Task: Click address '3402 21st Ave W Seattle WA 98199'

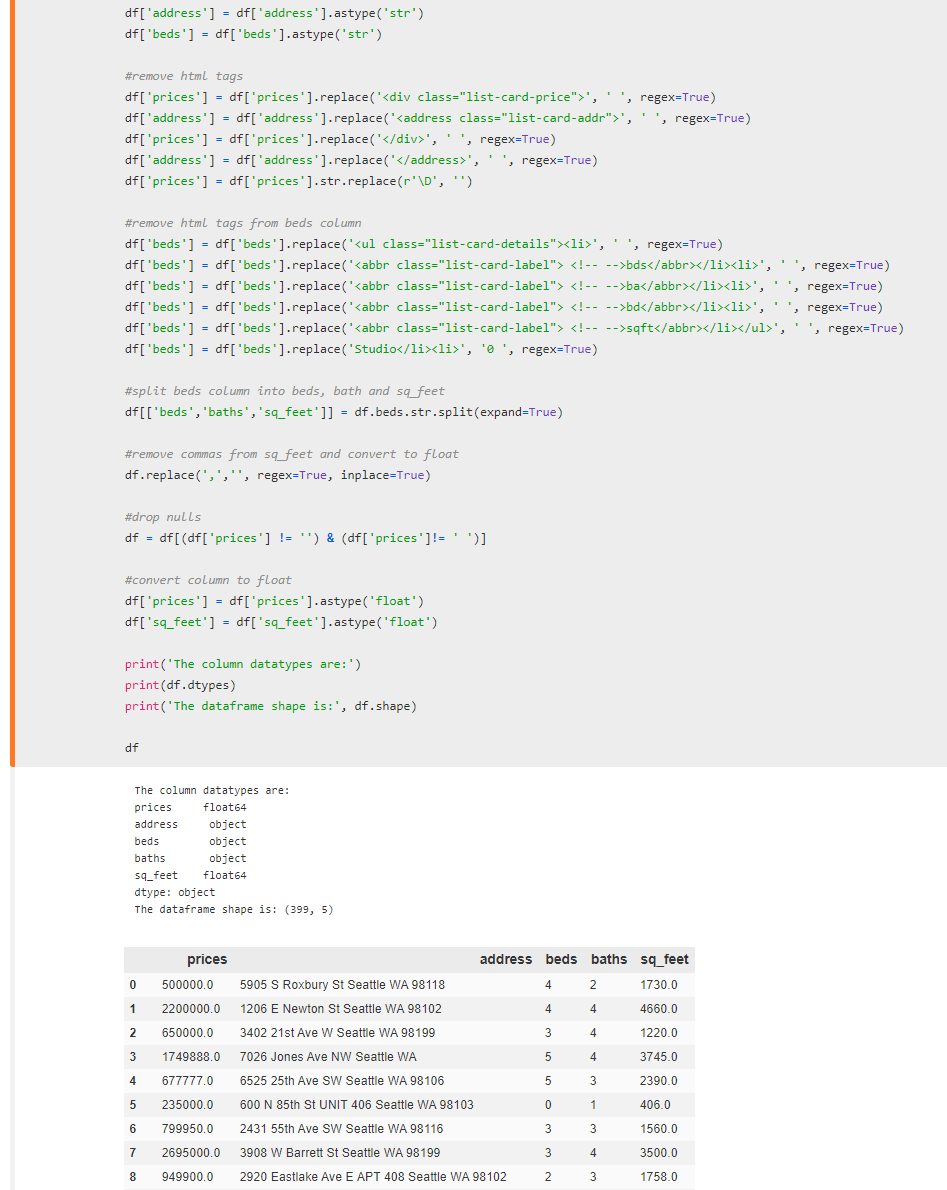Action: point(338,1033)
